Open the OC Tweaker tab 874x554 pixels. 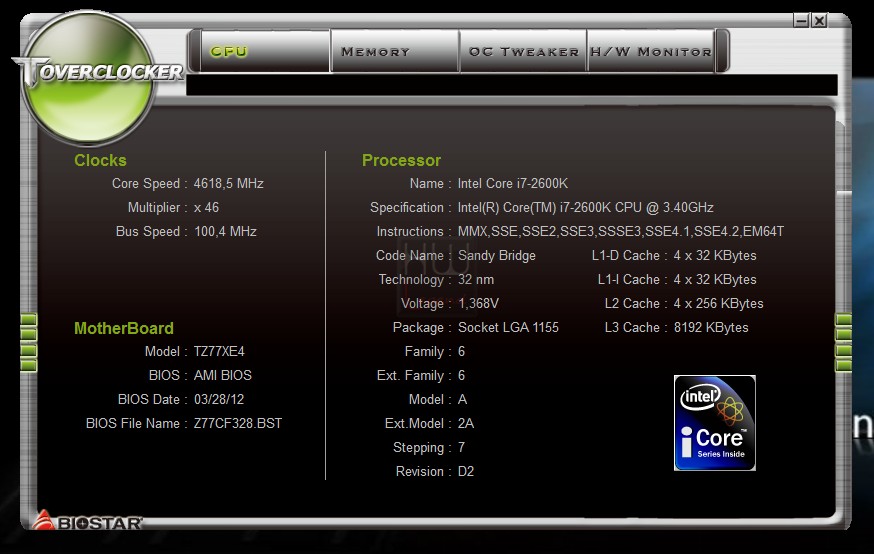[x=523, y=51]
